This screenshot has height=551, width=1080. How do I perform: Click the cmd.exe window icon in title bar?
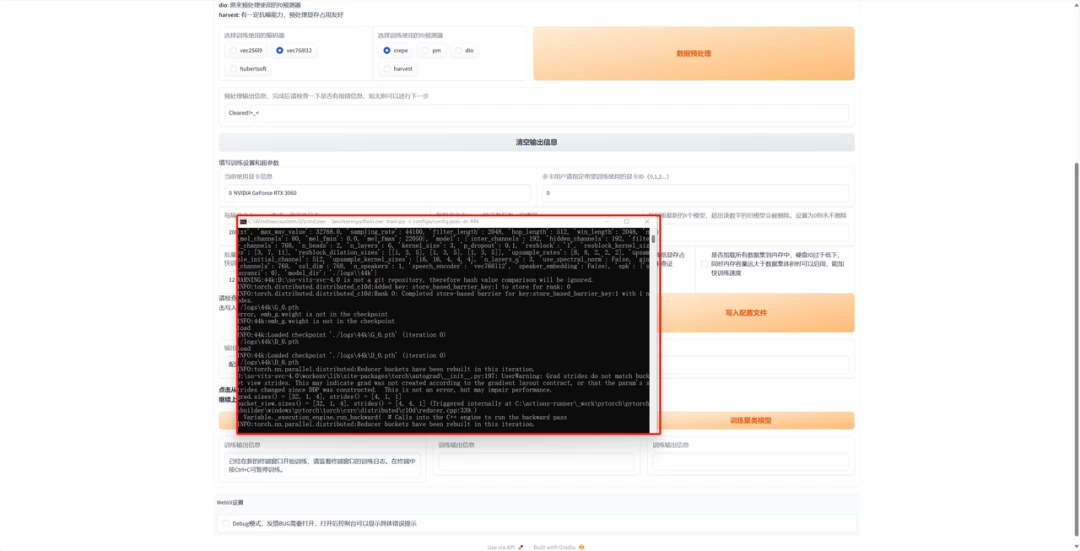tap(242, 222)
